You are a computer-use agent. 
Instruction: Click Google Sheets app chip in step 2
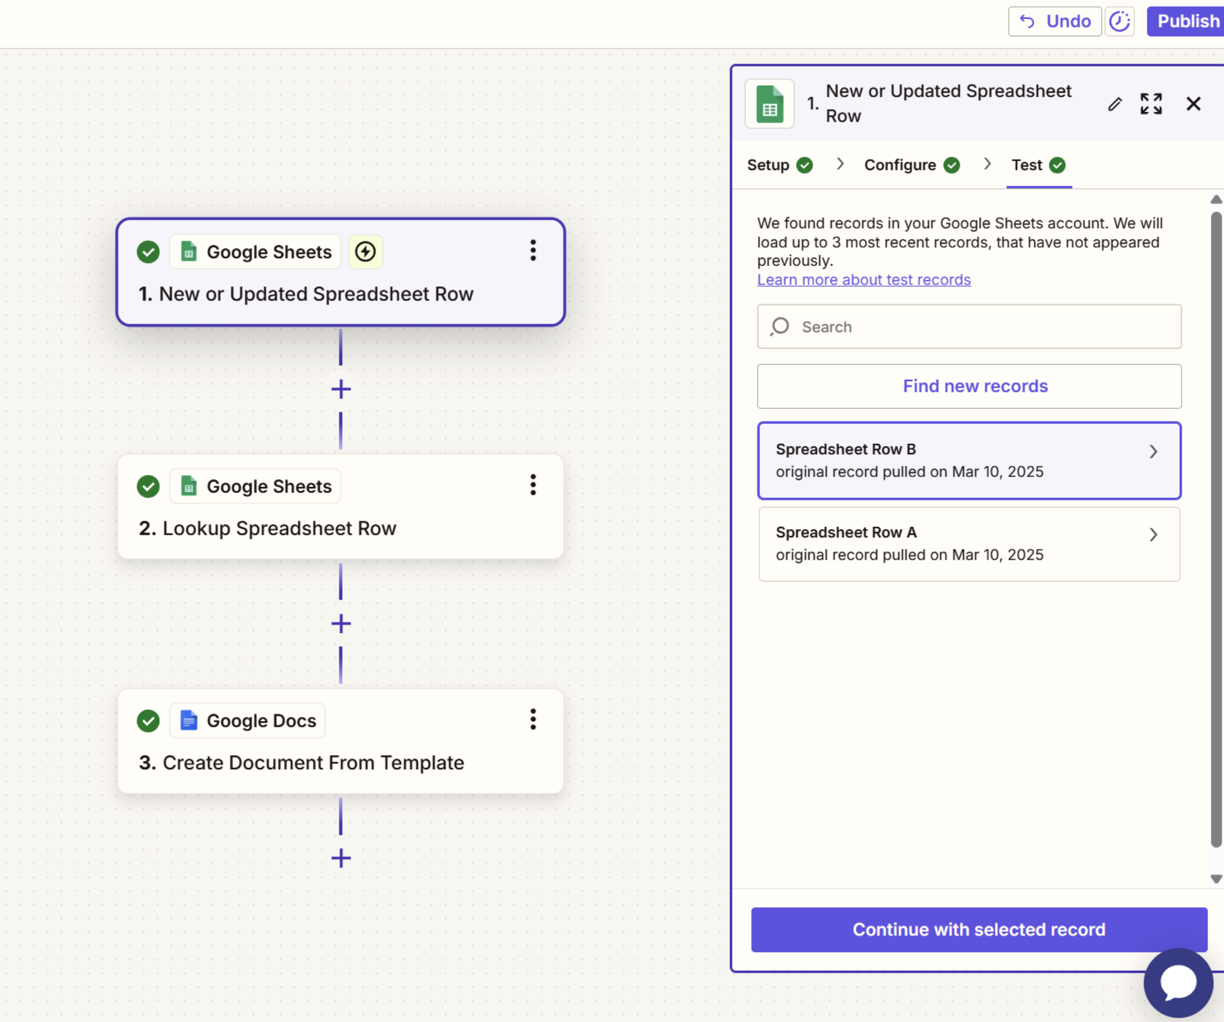click(x=256, y=486)
